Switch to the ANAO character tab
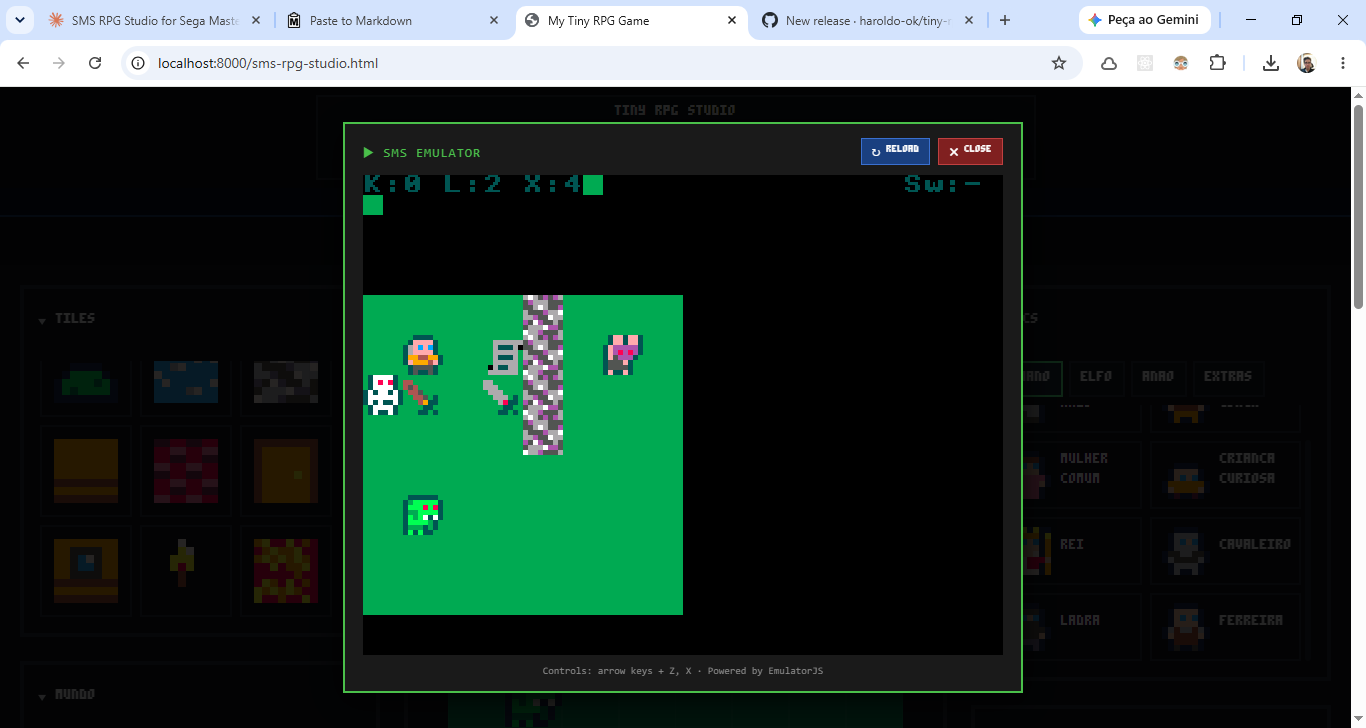The width and height of the screenshot is (1366, 728). point(1158,377)
